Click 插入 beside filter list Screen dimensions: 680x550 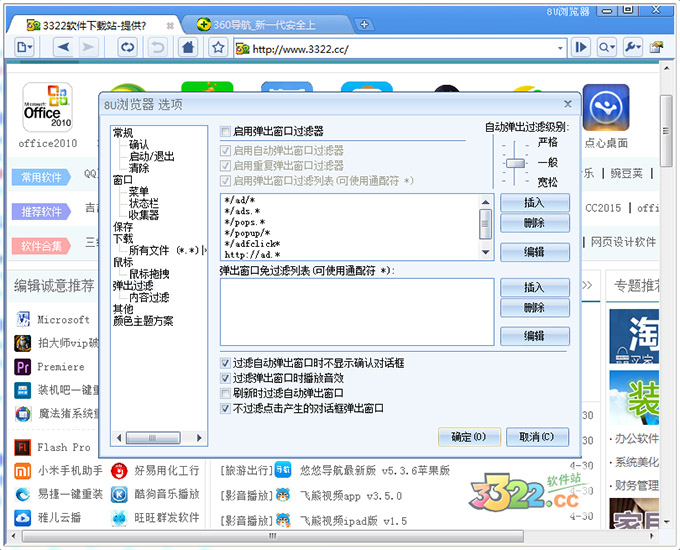[535, 203]
